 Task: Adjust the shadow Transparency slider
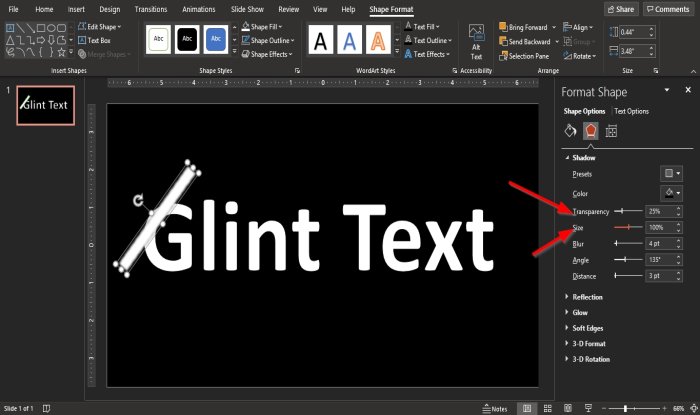coord(628,211)
